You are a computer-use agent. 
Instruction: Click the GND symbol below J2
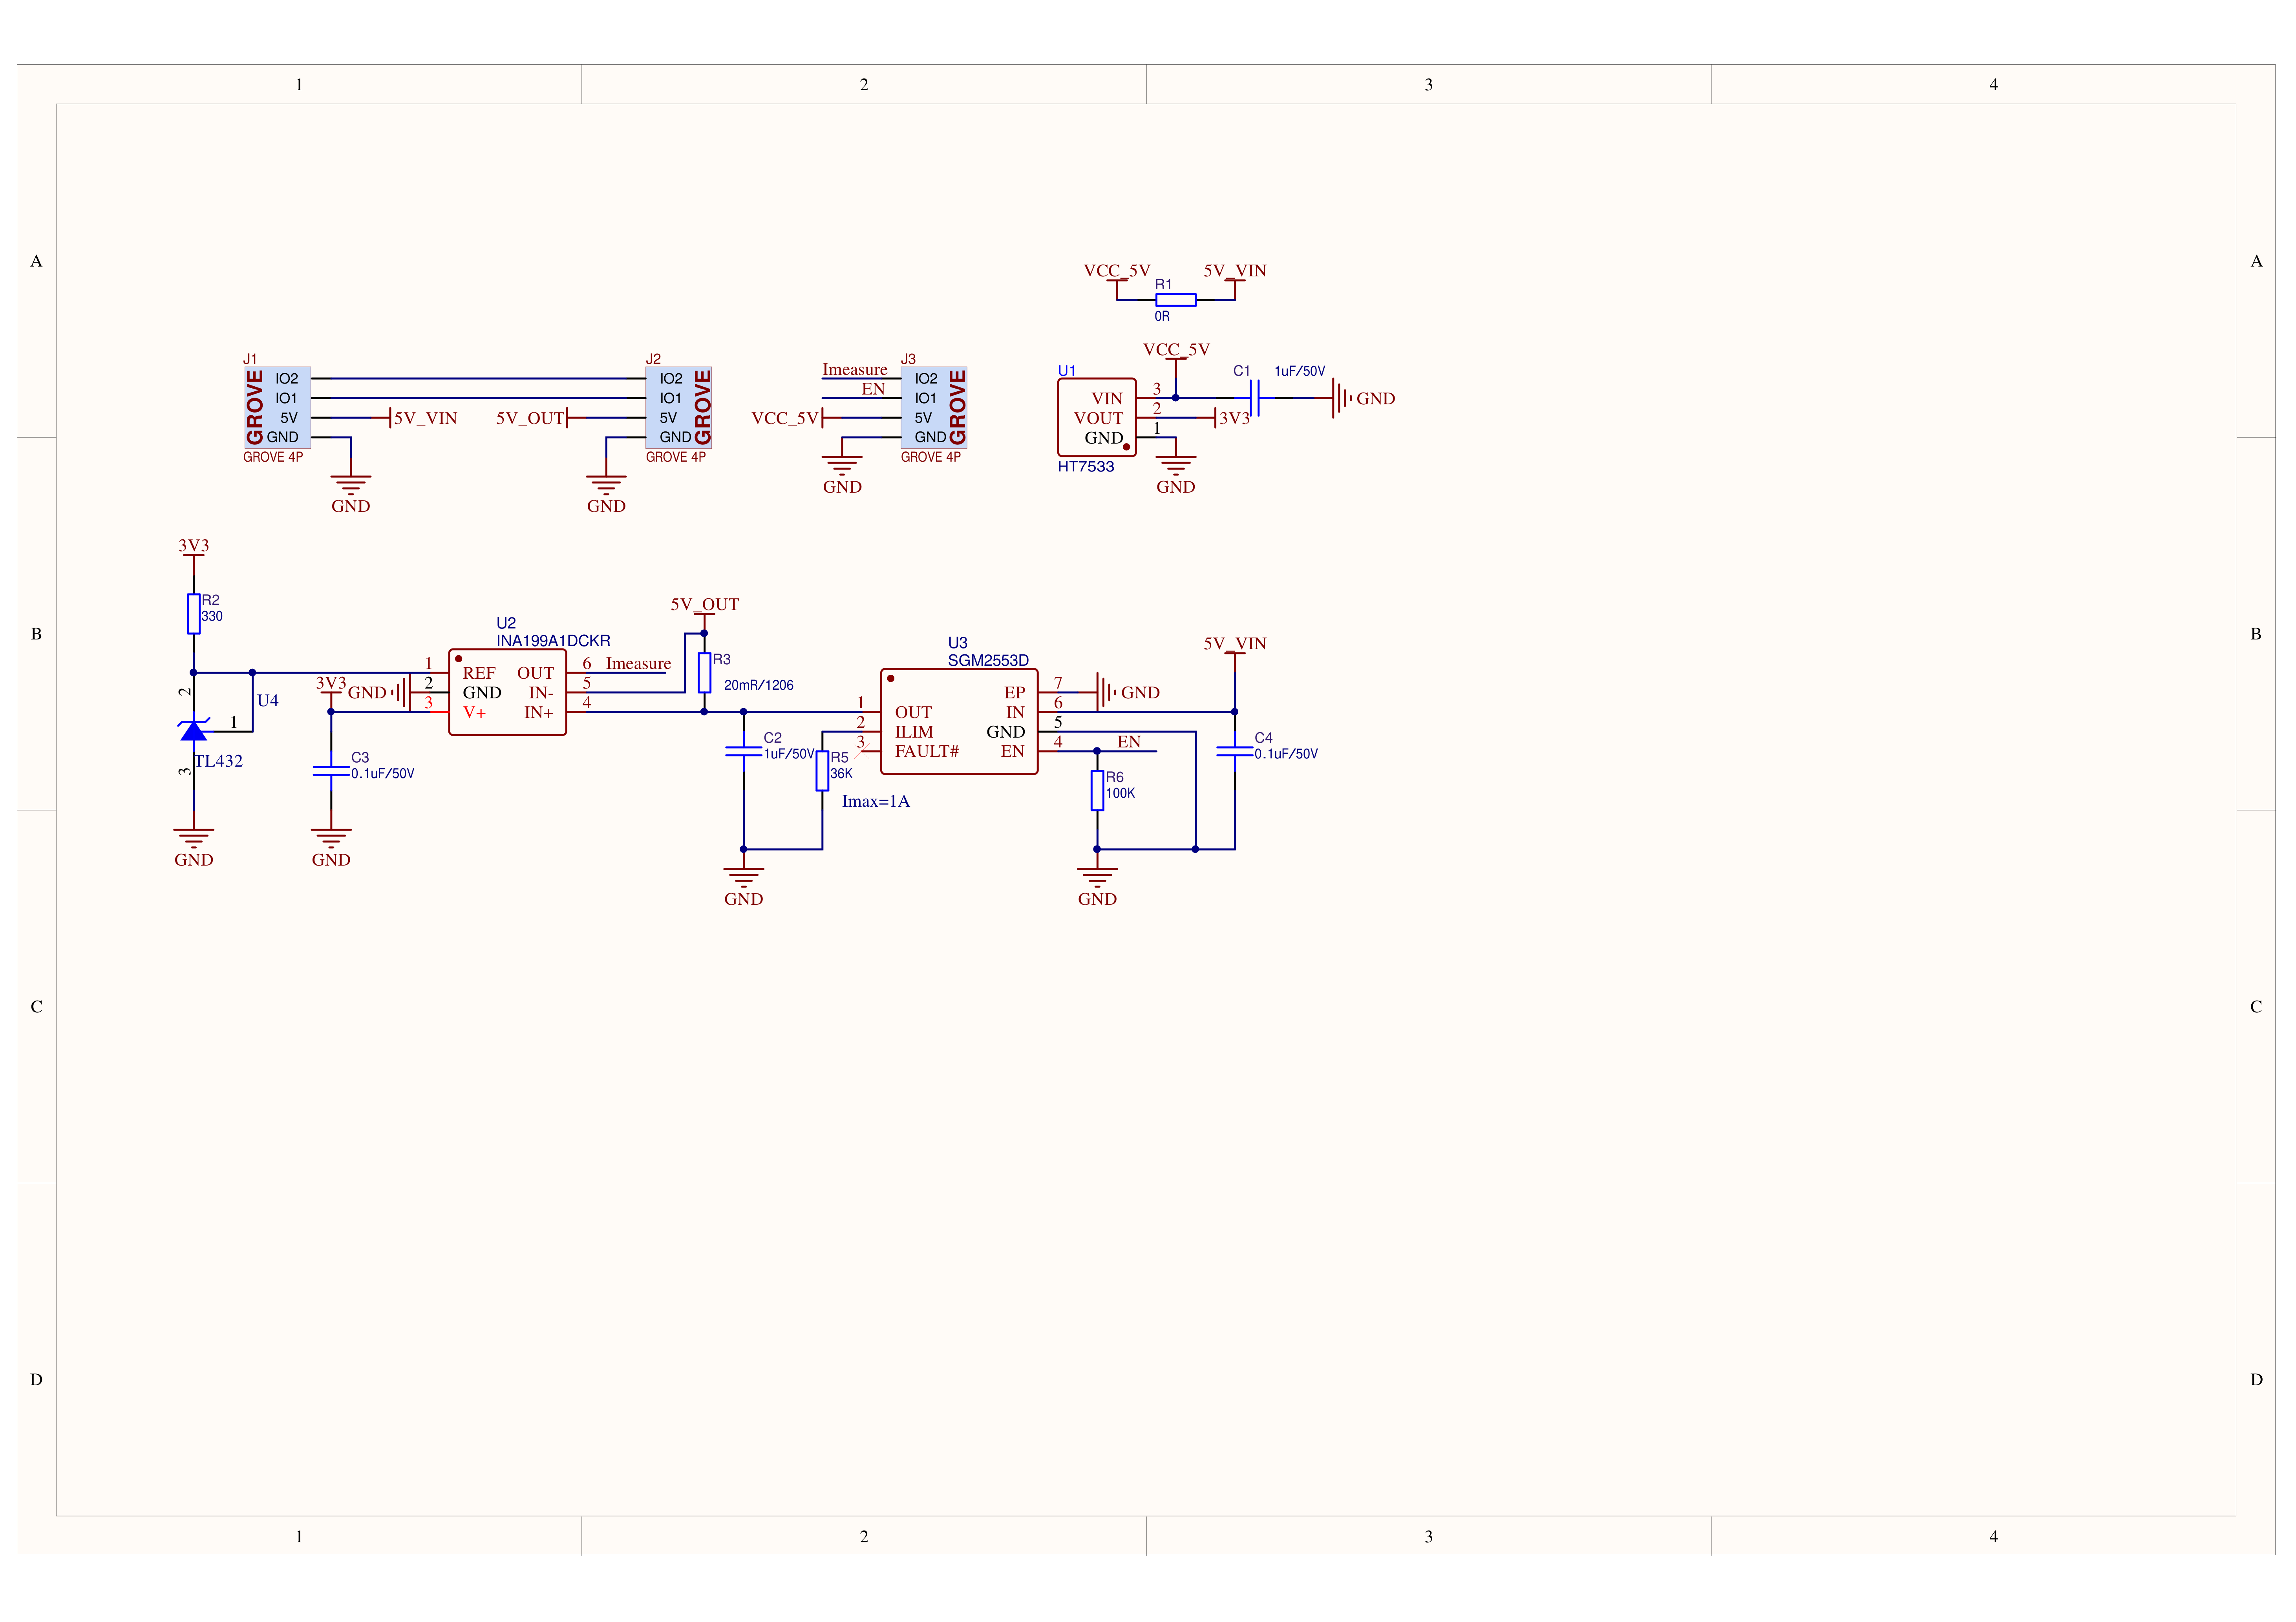[606, 486]
